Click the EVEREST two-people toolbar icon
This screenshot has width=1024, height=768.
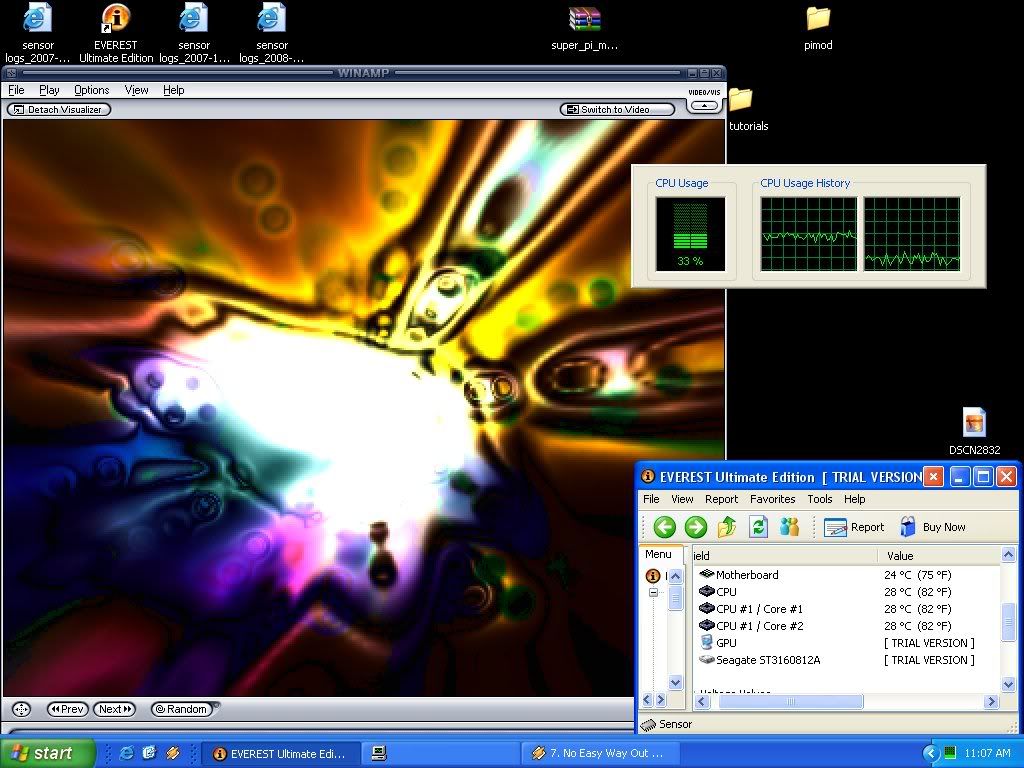(790, 526)
